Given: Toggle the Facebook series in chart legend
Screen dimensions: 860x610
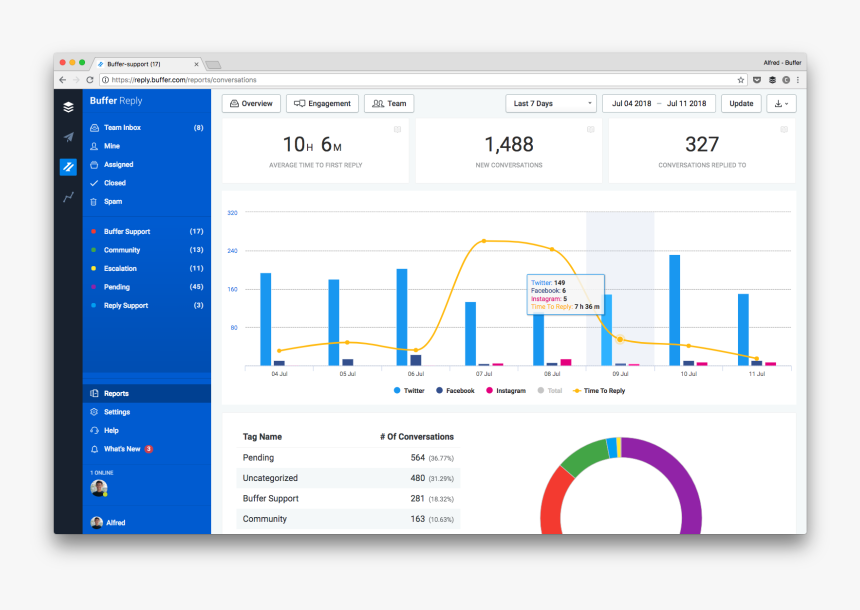Looking at the screenshot, I should [x=455, y=391].
